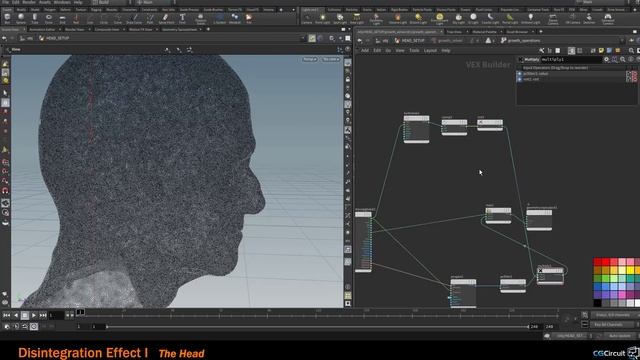The height and width of the screenshot is (360, 640).
Task: Click the timeline range slider bar
Action: coord(318,327)
